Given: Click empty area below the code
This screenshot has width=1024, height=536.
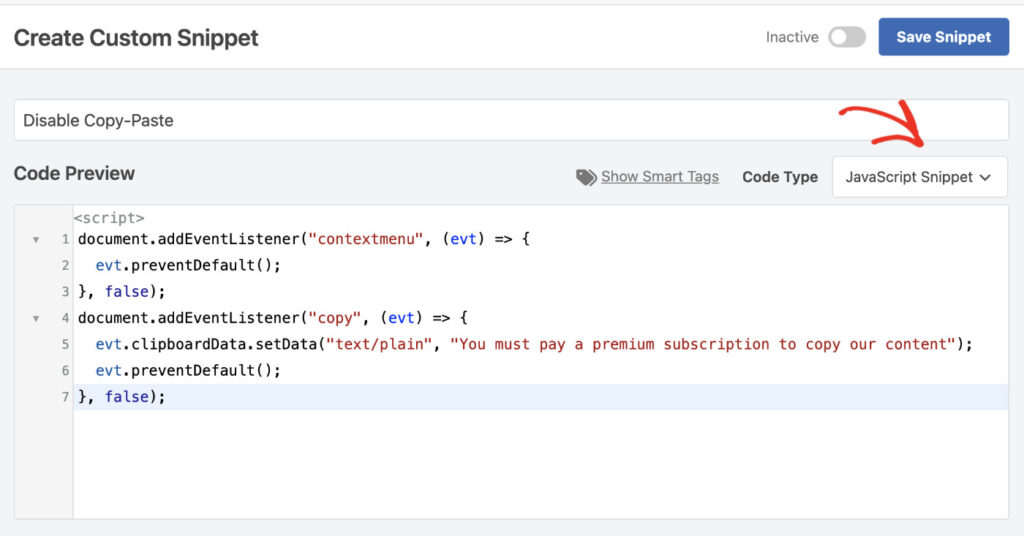Looking at the screenshot, I should (x=541, y=464).
